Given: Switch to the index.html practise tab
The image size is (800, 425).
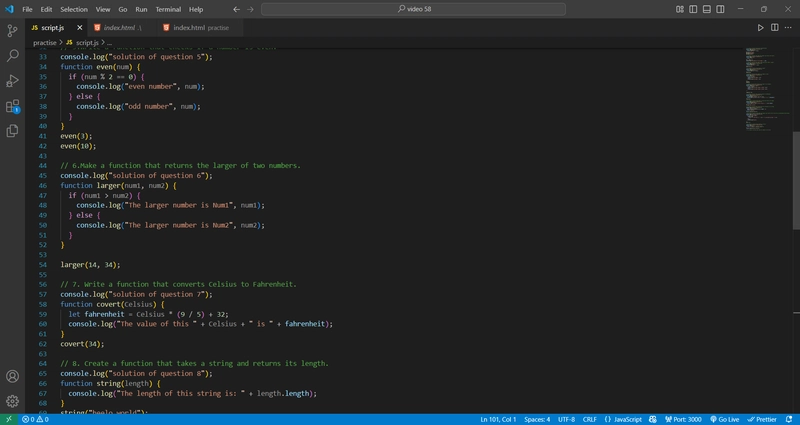Looking at the screenshot, I should pyautogui.click(x=199, y=28).
